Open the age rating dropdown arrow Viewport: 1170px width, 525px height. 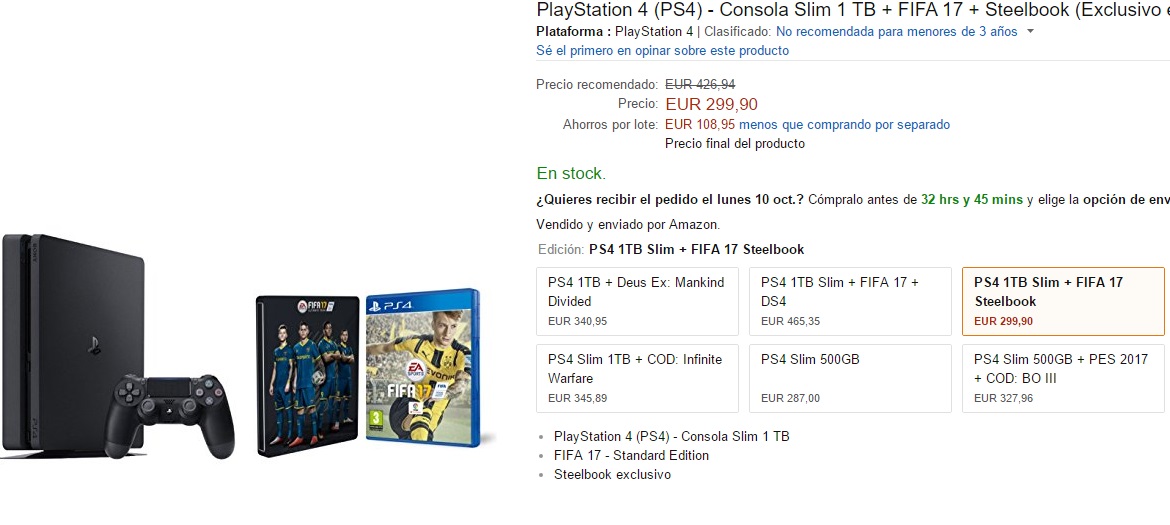point(1030,32)
